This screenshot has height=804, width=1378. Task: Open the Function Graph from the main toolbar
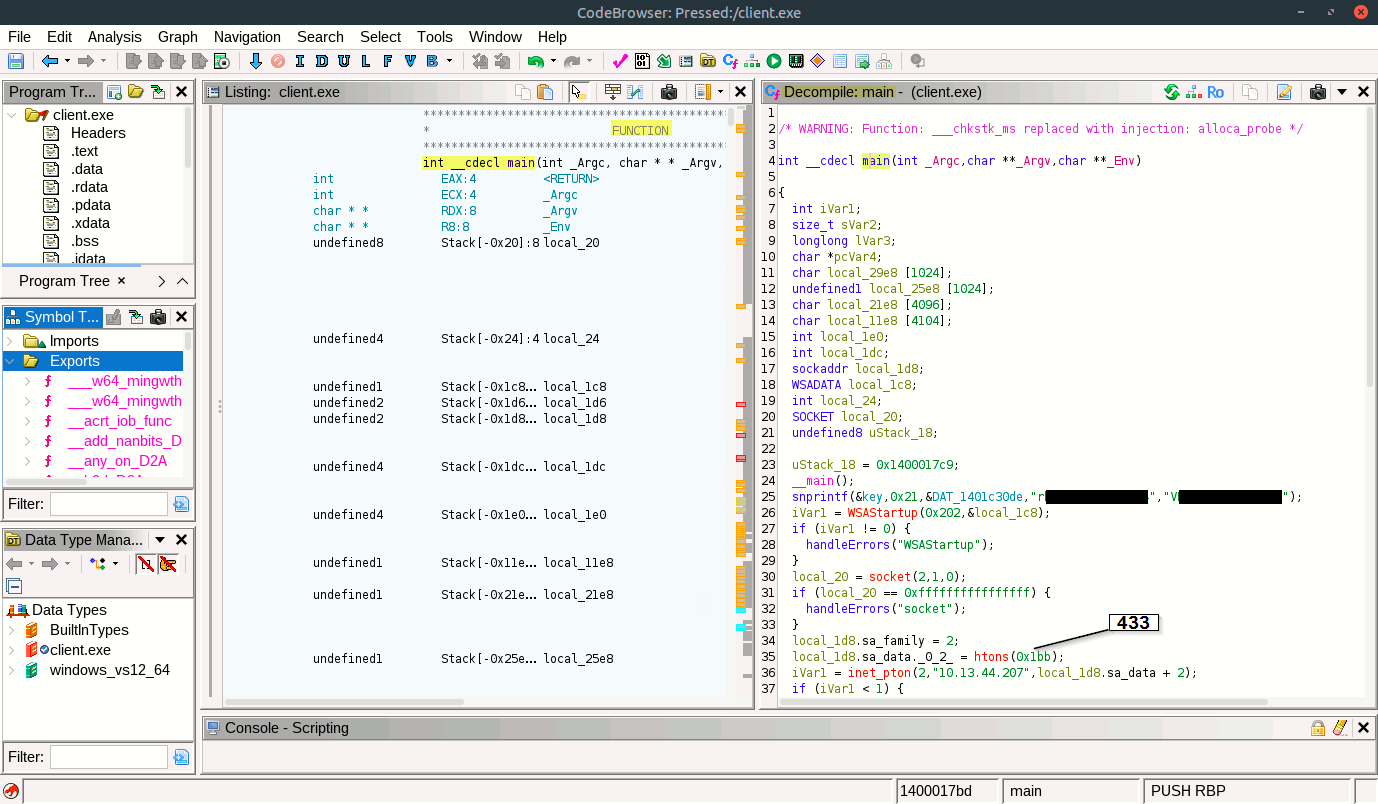751,61
